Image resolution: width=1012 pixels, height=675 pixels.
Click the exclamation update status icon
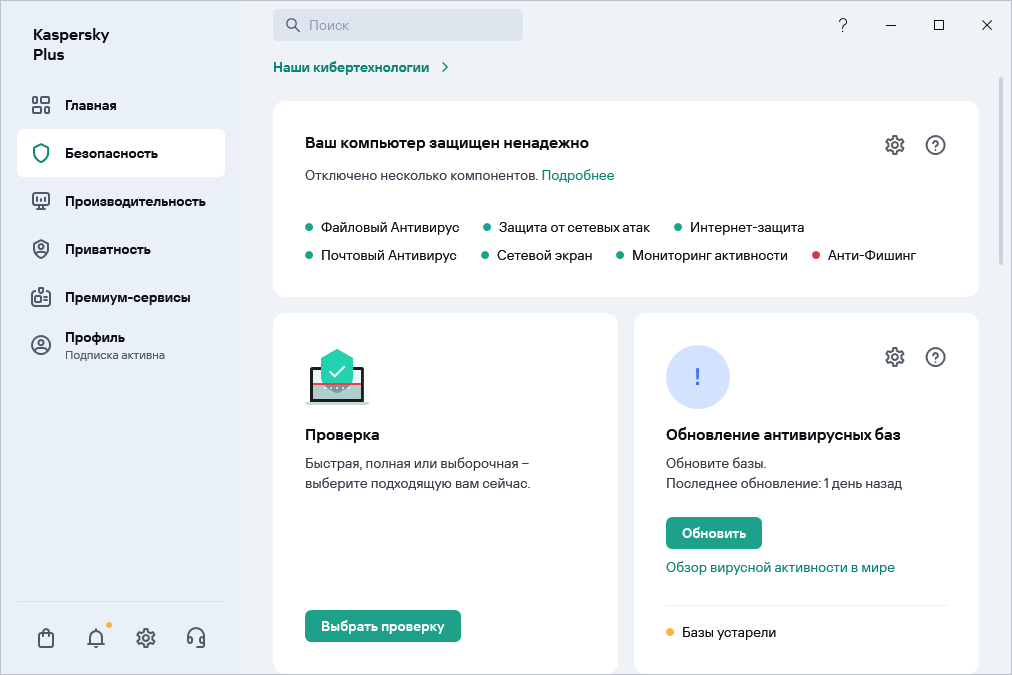698,377
